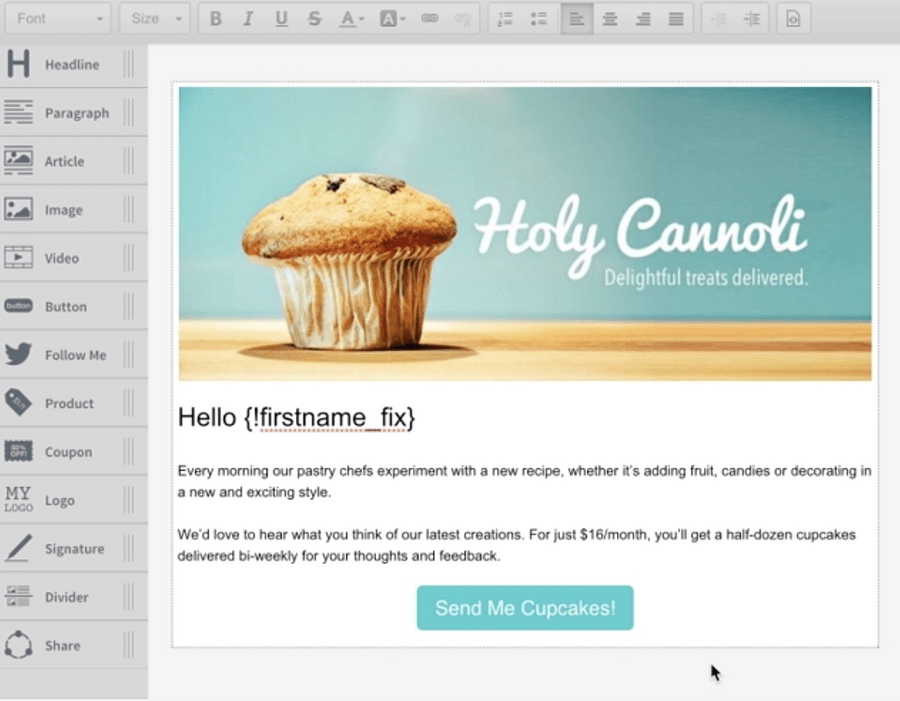Center align the text
Image resolution: width=900 pixels, height=701 pixels.
[610, 18]
